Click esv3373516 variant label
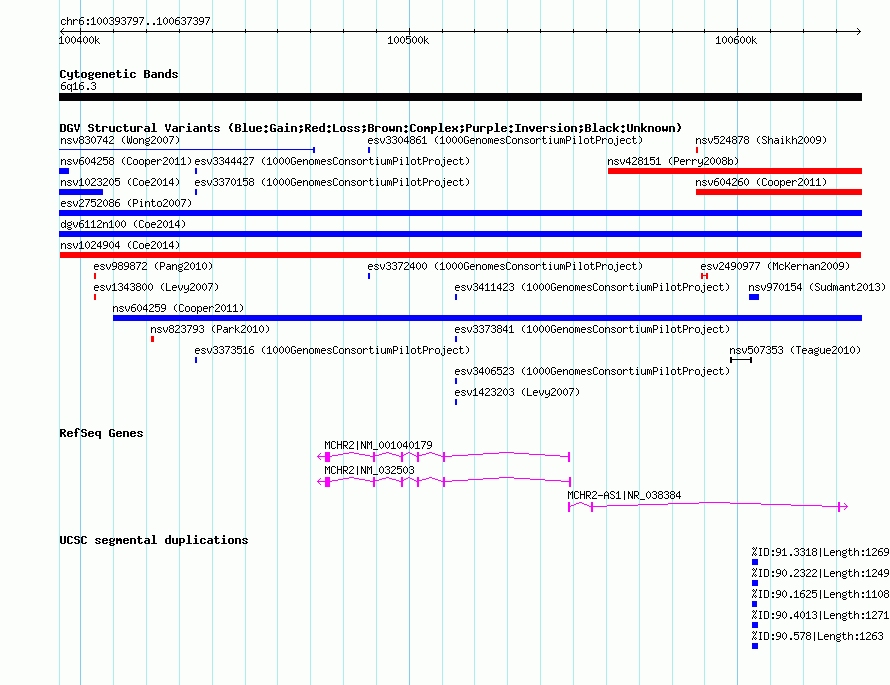The height and width of the screenshot is (685, 890). pos(332,350)
